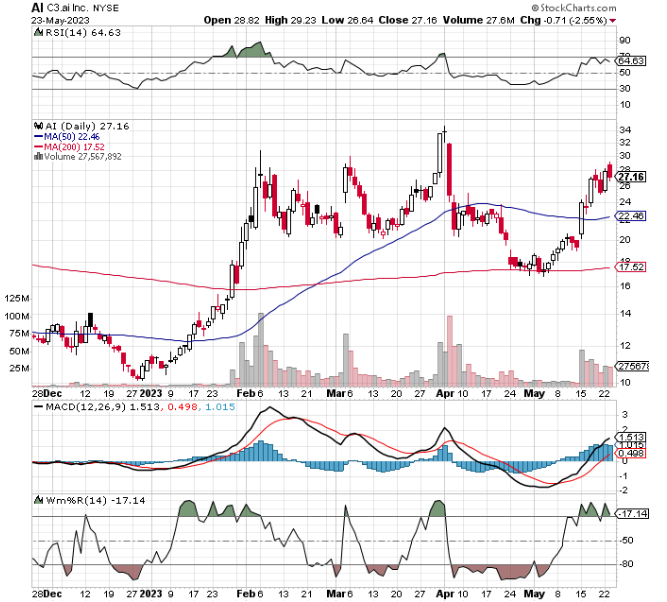Select the 23-May-2023 date text
667x602 pixels.
(60, 20)
